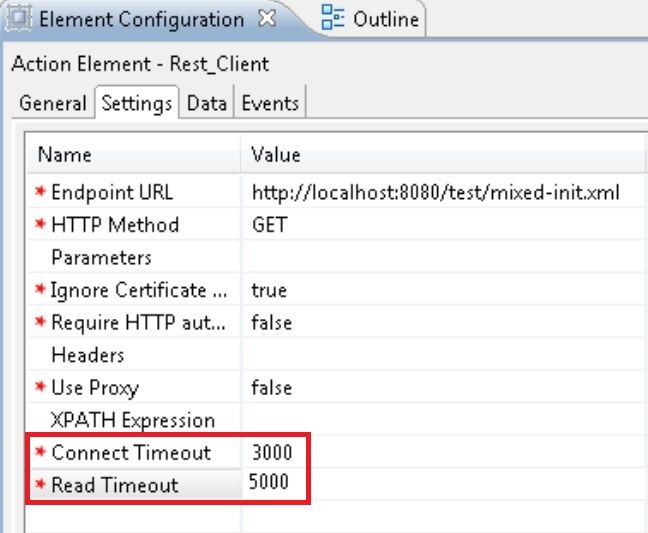Click the Headers value cell
Viewport: 648px width, 533px height.
tap(440, 355)
